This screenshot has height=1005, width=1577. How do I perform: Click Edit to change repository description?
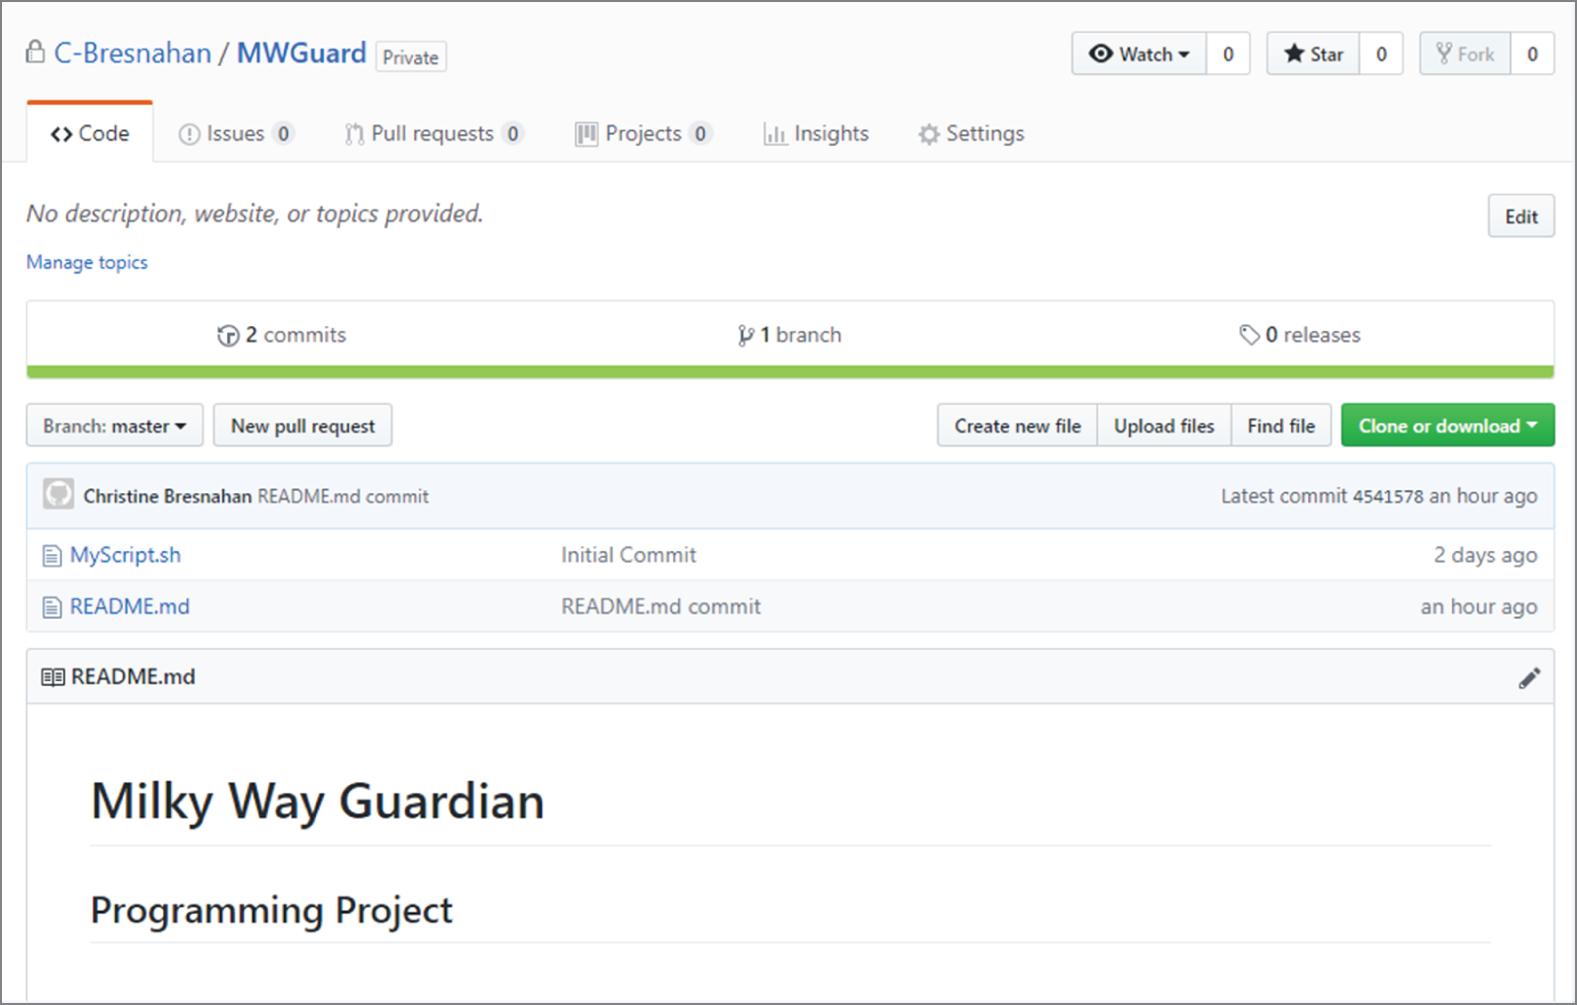point(1521,216)
